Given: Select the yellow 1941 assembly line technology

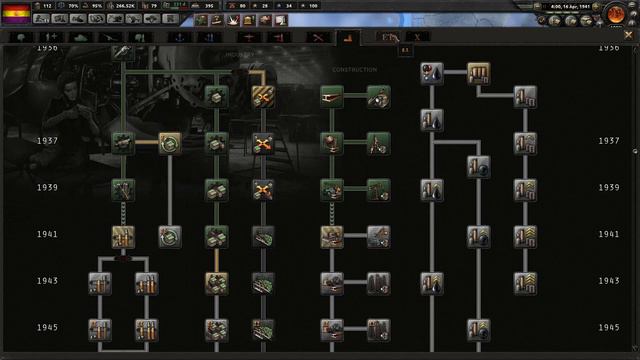Looking at the screenshot, I should 123,237.
